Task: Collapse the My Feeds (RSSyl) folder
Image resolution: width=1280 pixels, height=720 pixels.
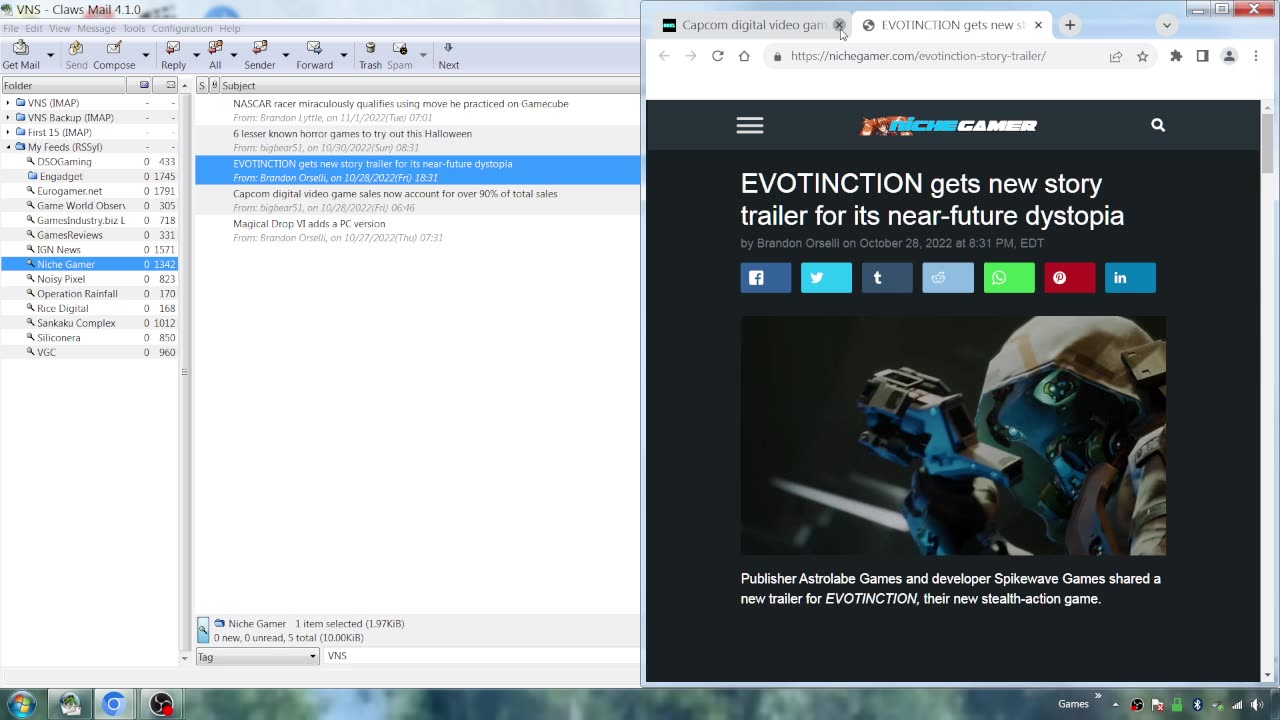Action: pyautogui.click(x=8, y=147)
